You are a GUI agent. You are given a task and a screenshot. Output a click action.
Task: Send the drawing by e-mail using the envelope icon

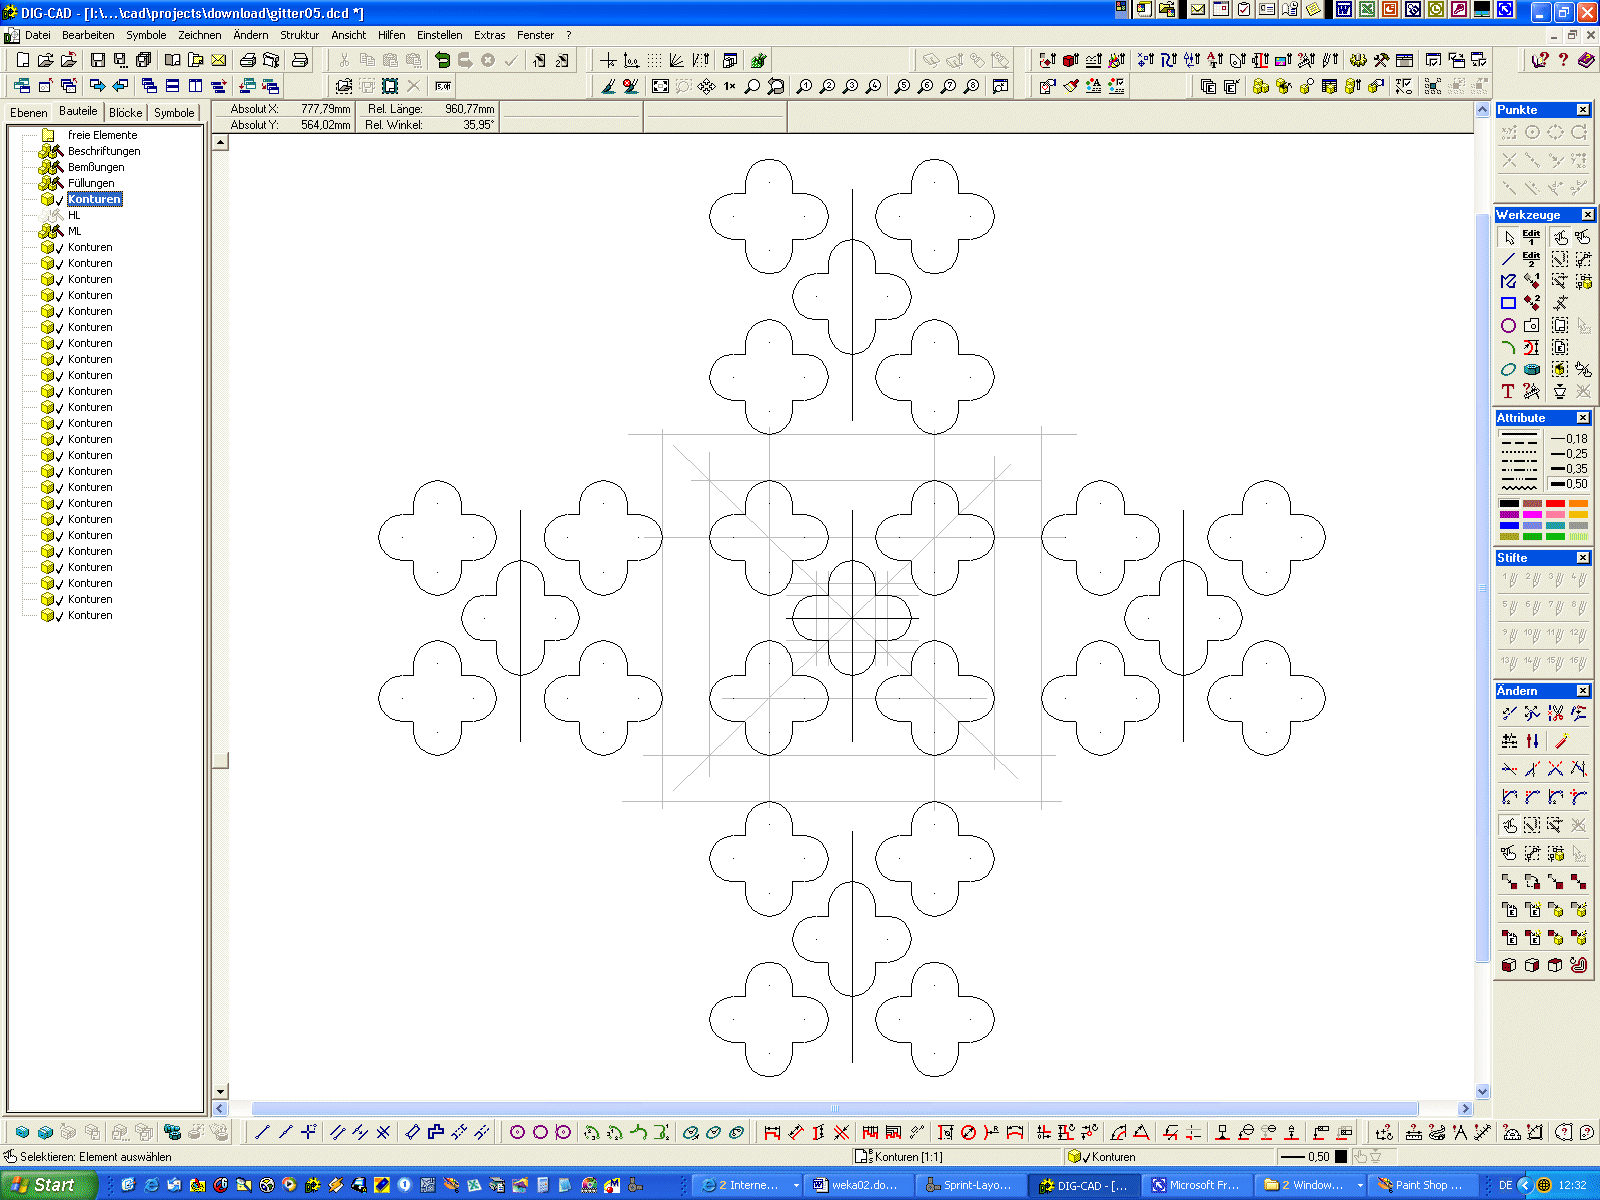[219, 61]
